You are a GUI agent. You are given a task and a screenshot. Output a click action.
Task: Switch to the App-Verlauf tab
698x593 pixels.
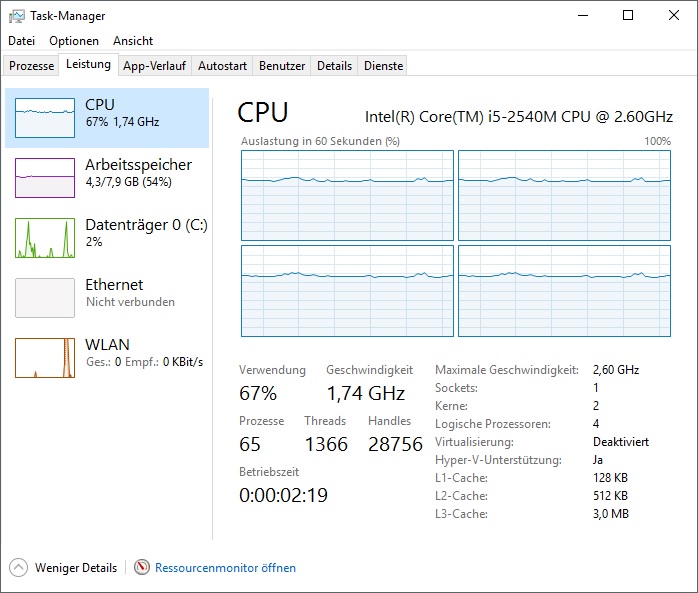pyautogui.click(x=154, y=66)
